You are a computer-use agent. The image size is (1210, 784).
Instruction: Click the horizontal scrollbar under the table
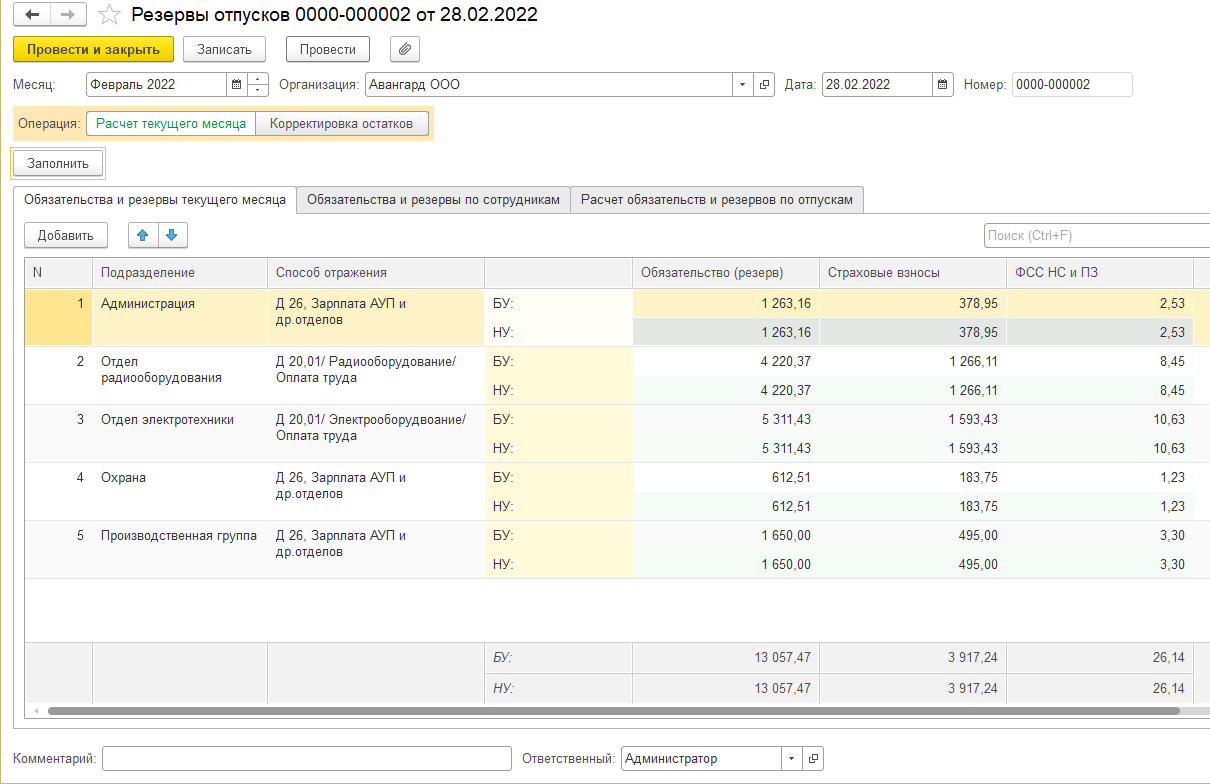600,711
